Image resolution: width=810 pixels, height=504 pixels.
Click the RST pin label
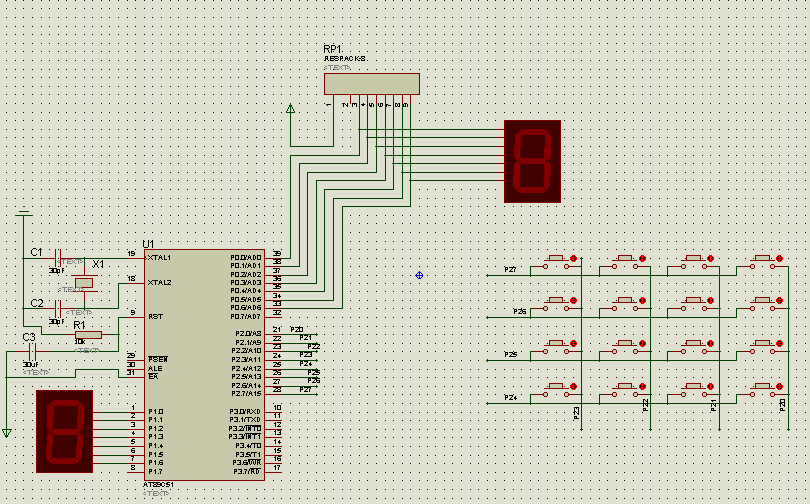click(155, 317)
